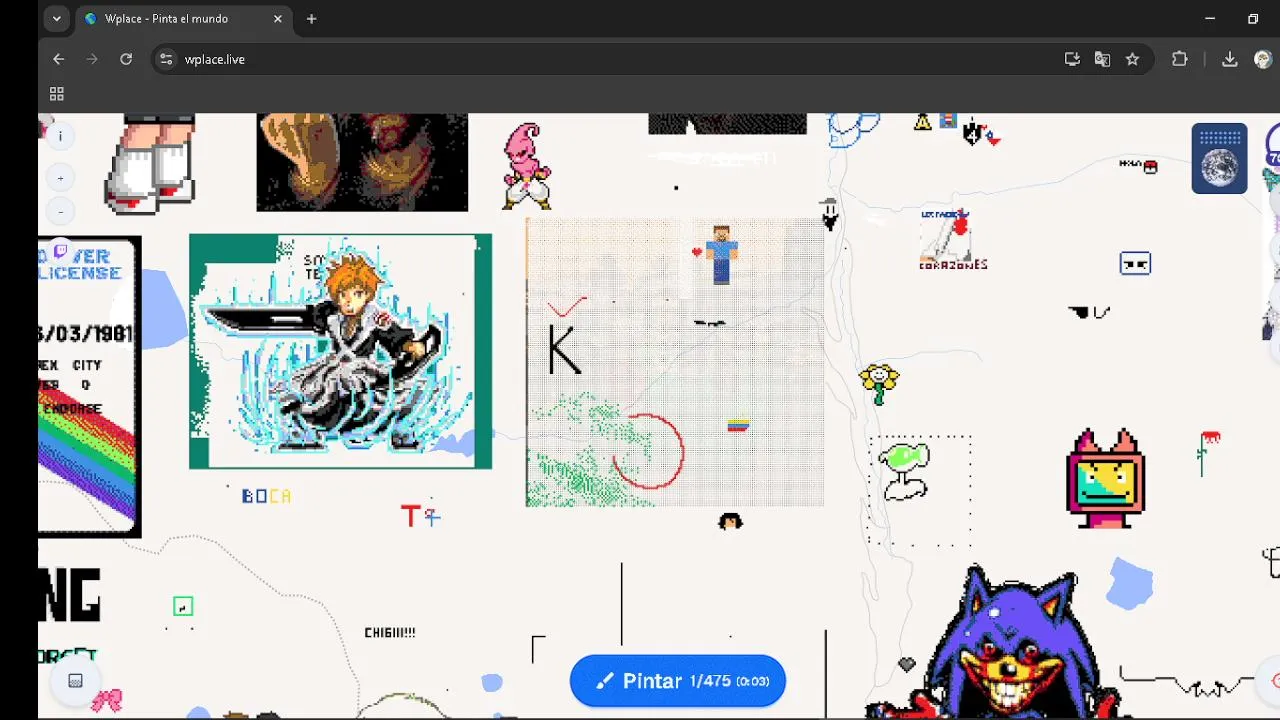Click the BOCA pixel text
Image resolution: width=1280 pixels, height=720 pixels.
[266, 496]
